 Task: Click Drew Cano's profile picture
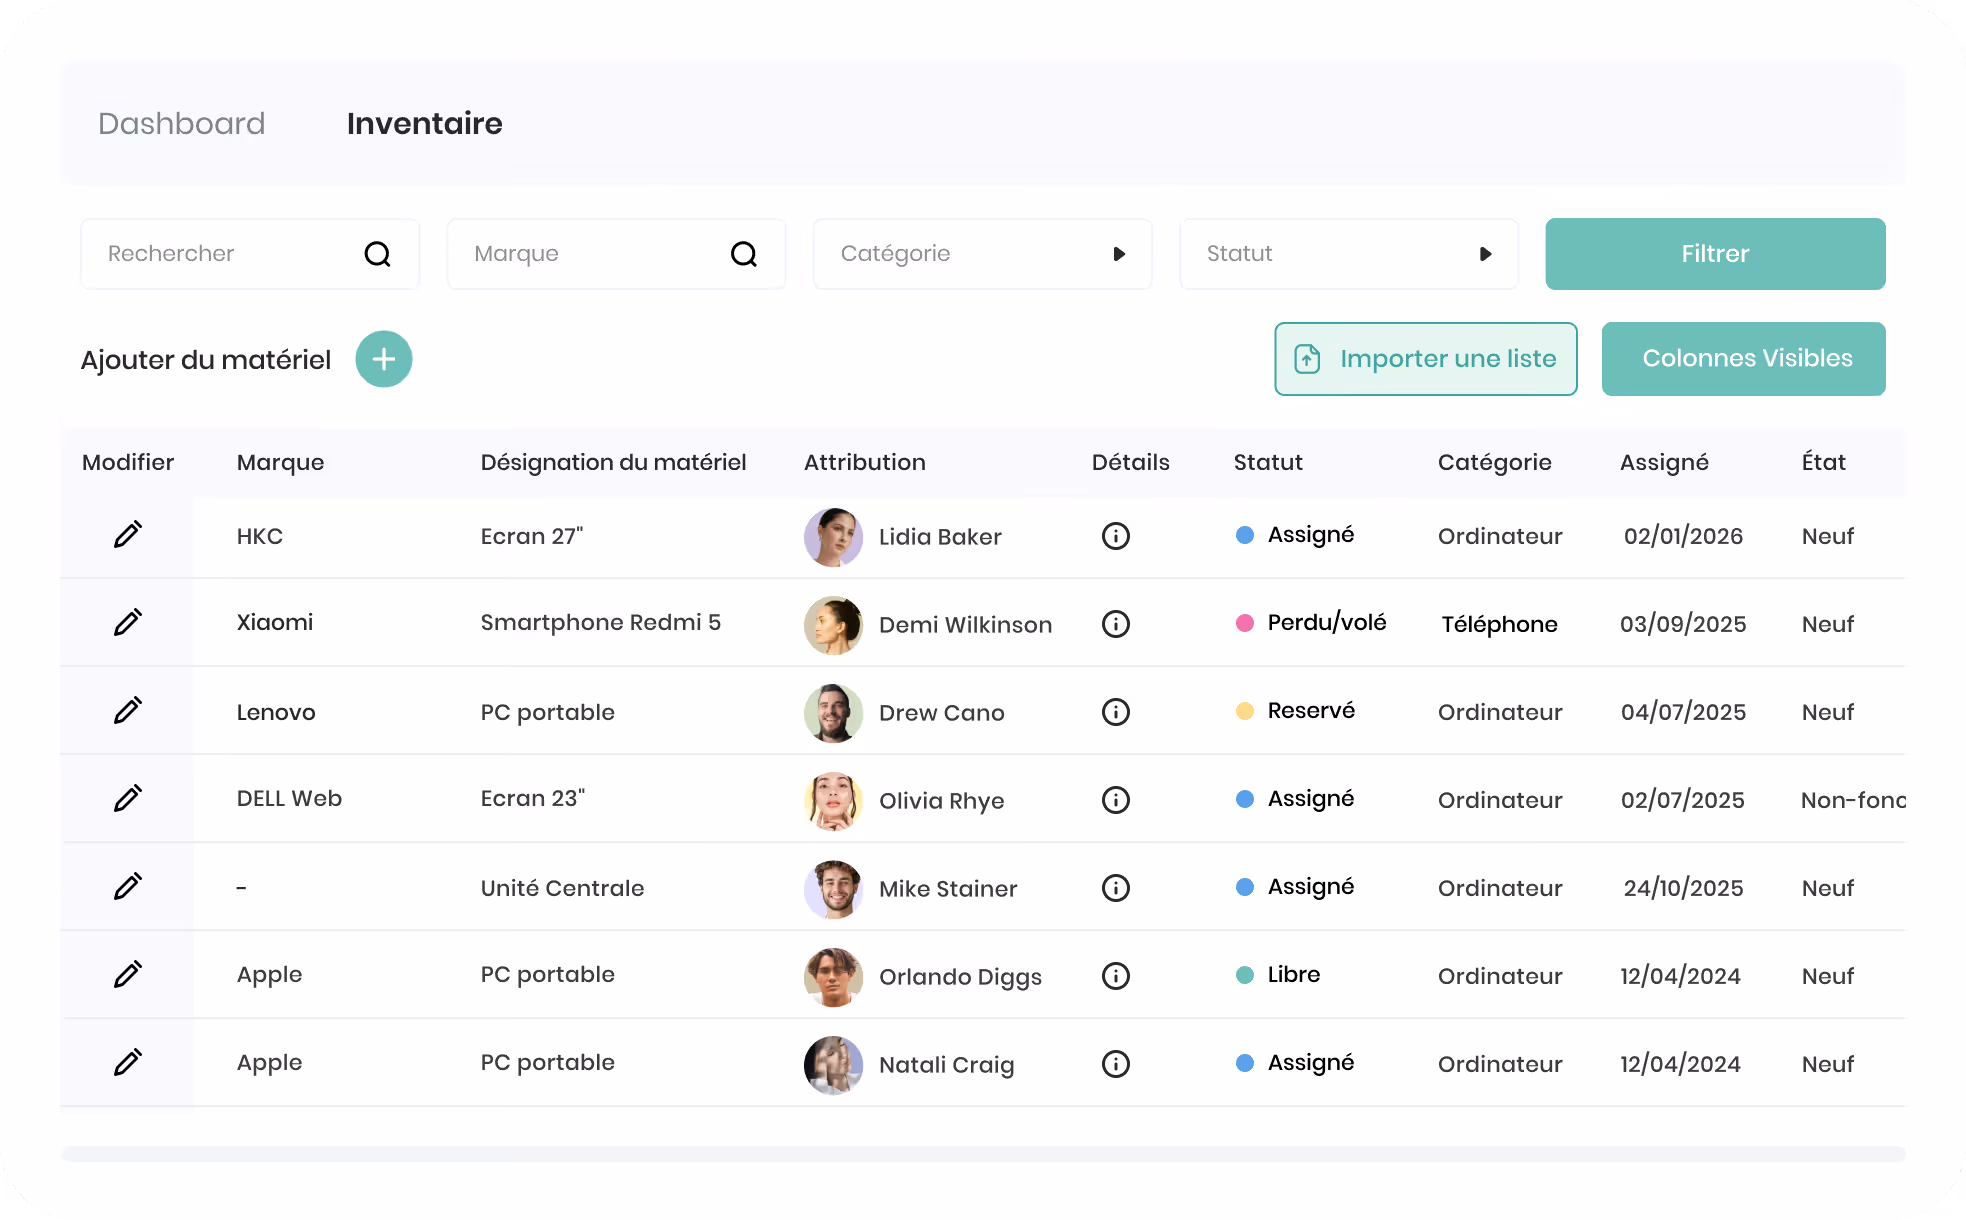pos(833,713)
